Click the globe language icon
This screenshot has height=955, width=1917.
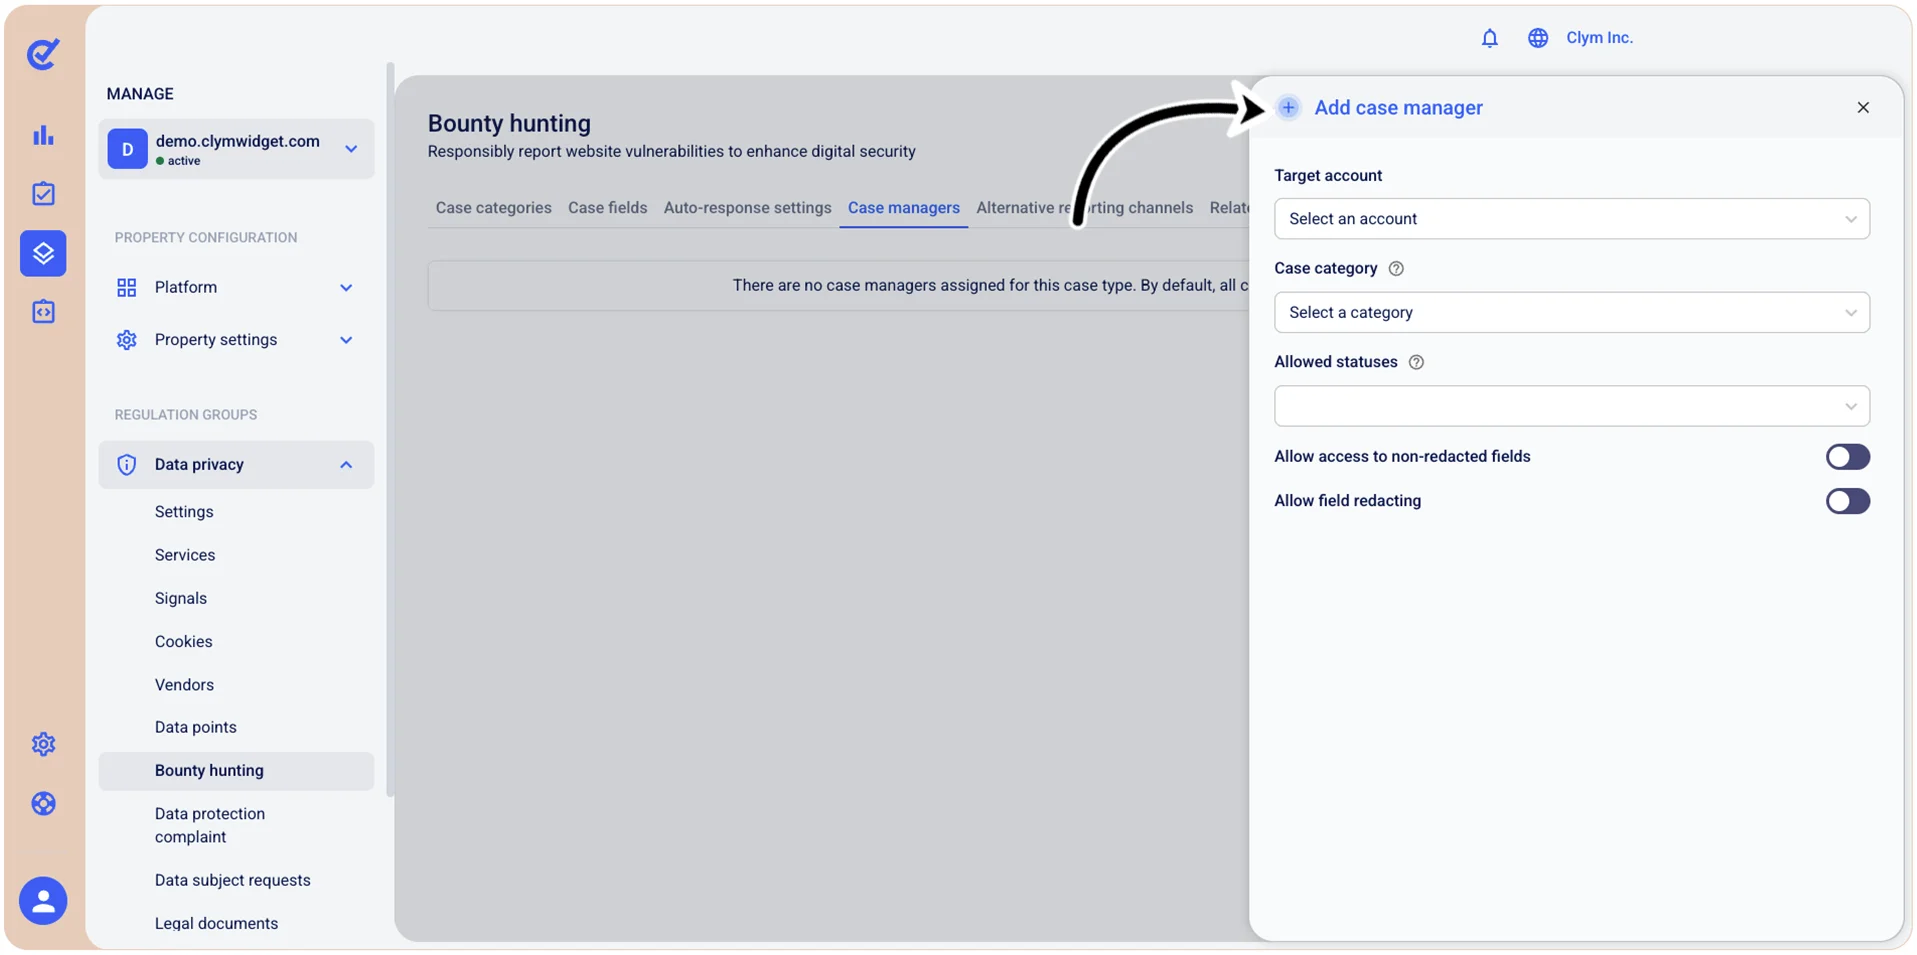click(1537, 38)
